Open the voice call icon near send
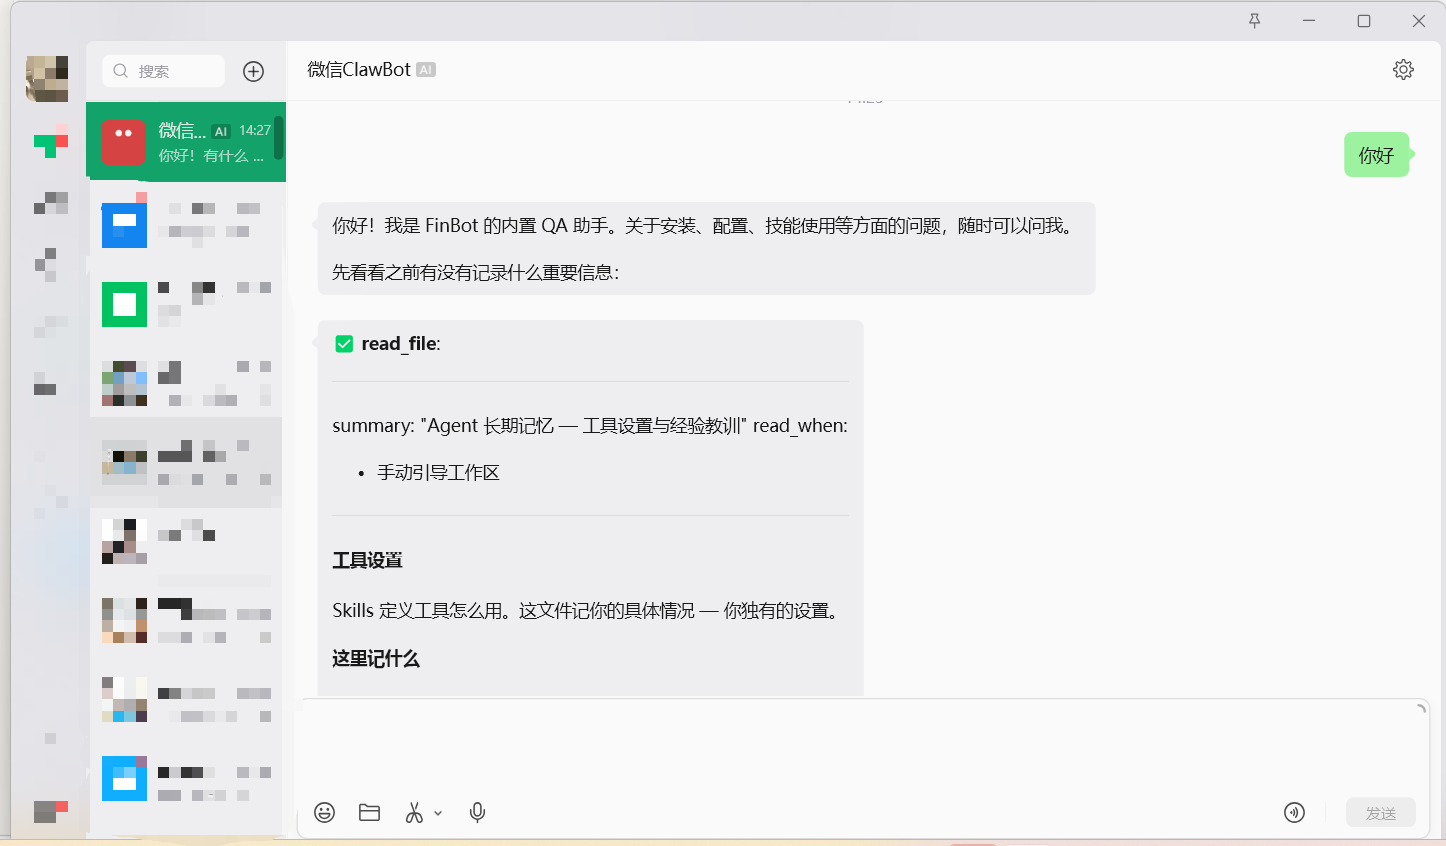1446x846 pixels. [1294, 812]
